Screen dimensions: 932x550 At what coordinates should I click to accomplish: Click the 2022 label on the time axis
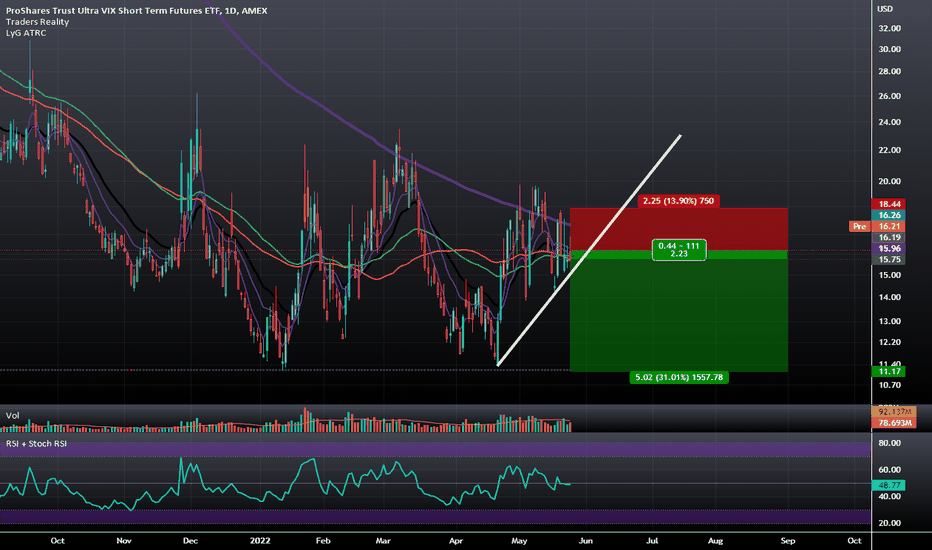click(260, 540)
